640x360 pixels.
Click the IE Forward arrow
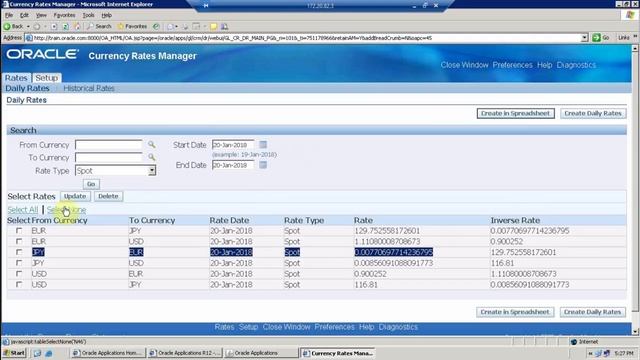[37, 27]
